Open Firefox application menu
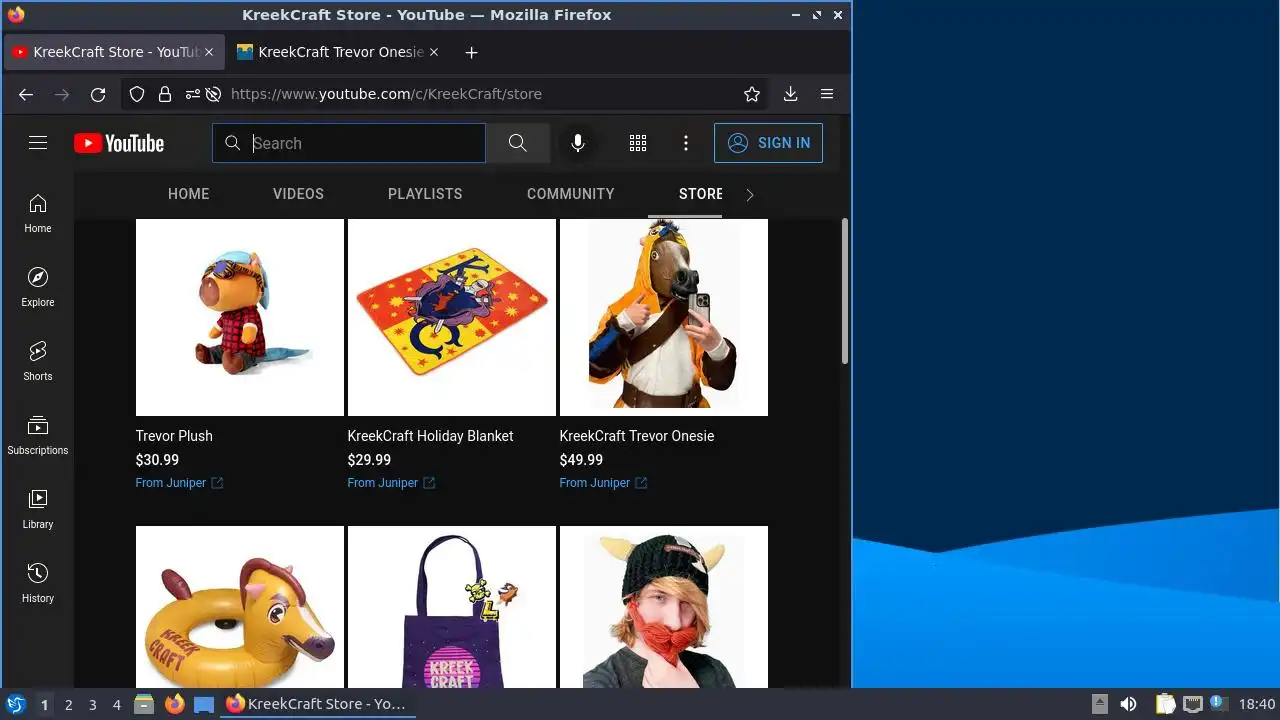Viewport: 1280px width, 720px height. [x=827, y=94]
